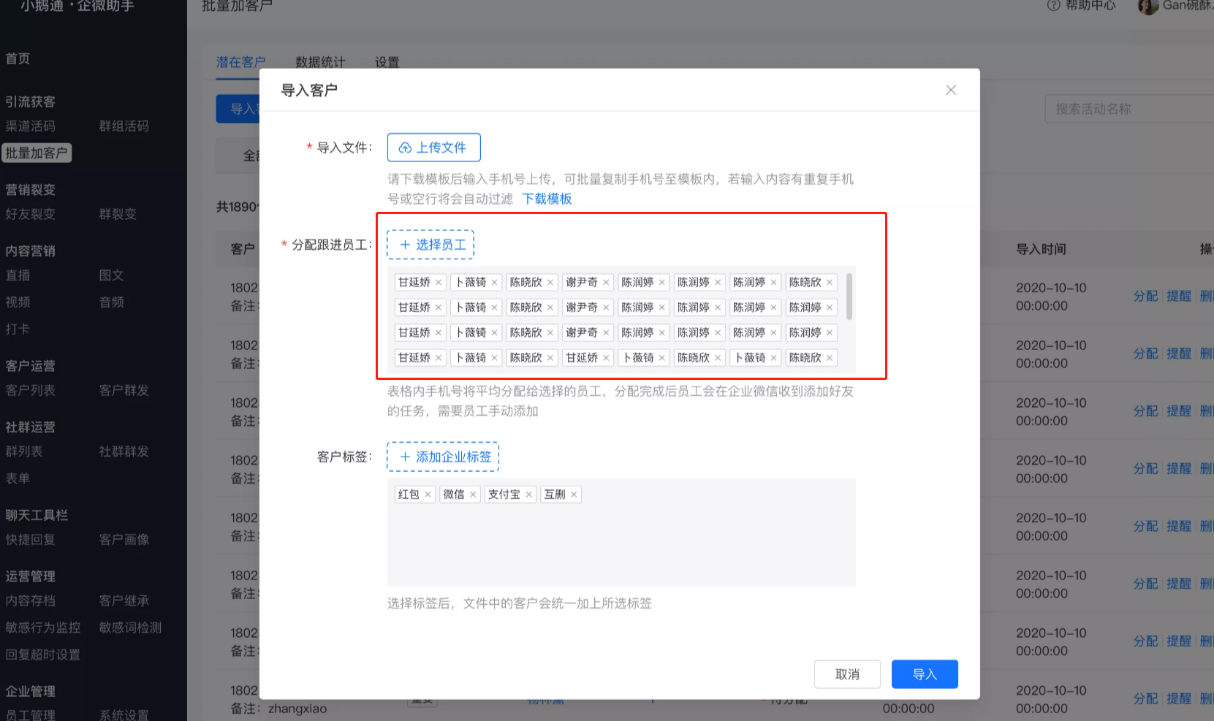Cancel the import with 取消

tap(847, 674)
